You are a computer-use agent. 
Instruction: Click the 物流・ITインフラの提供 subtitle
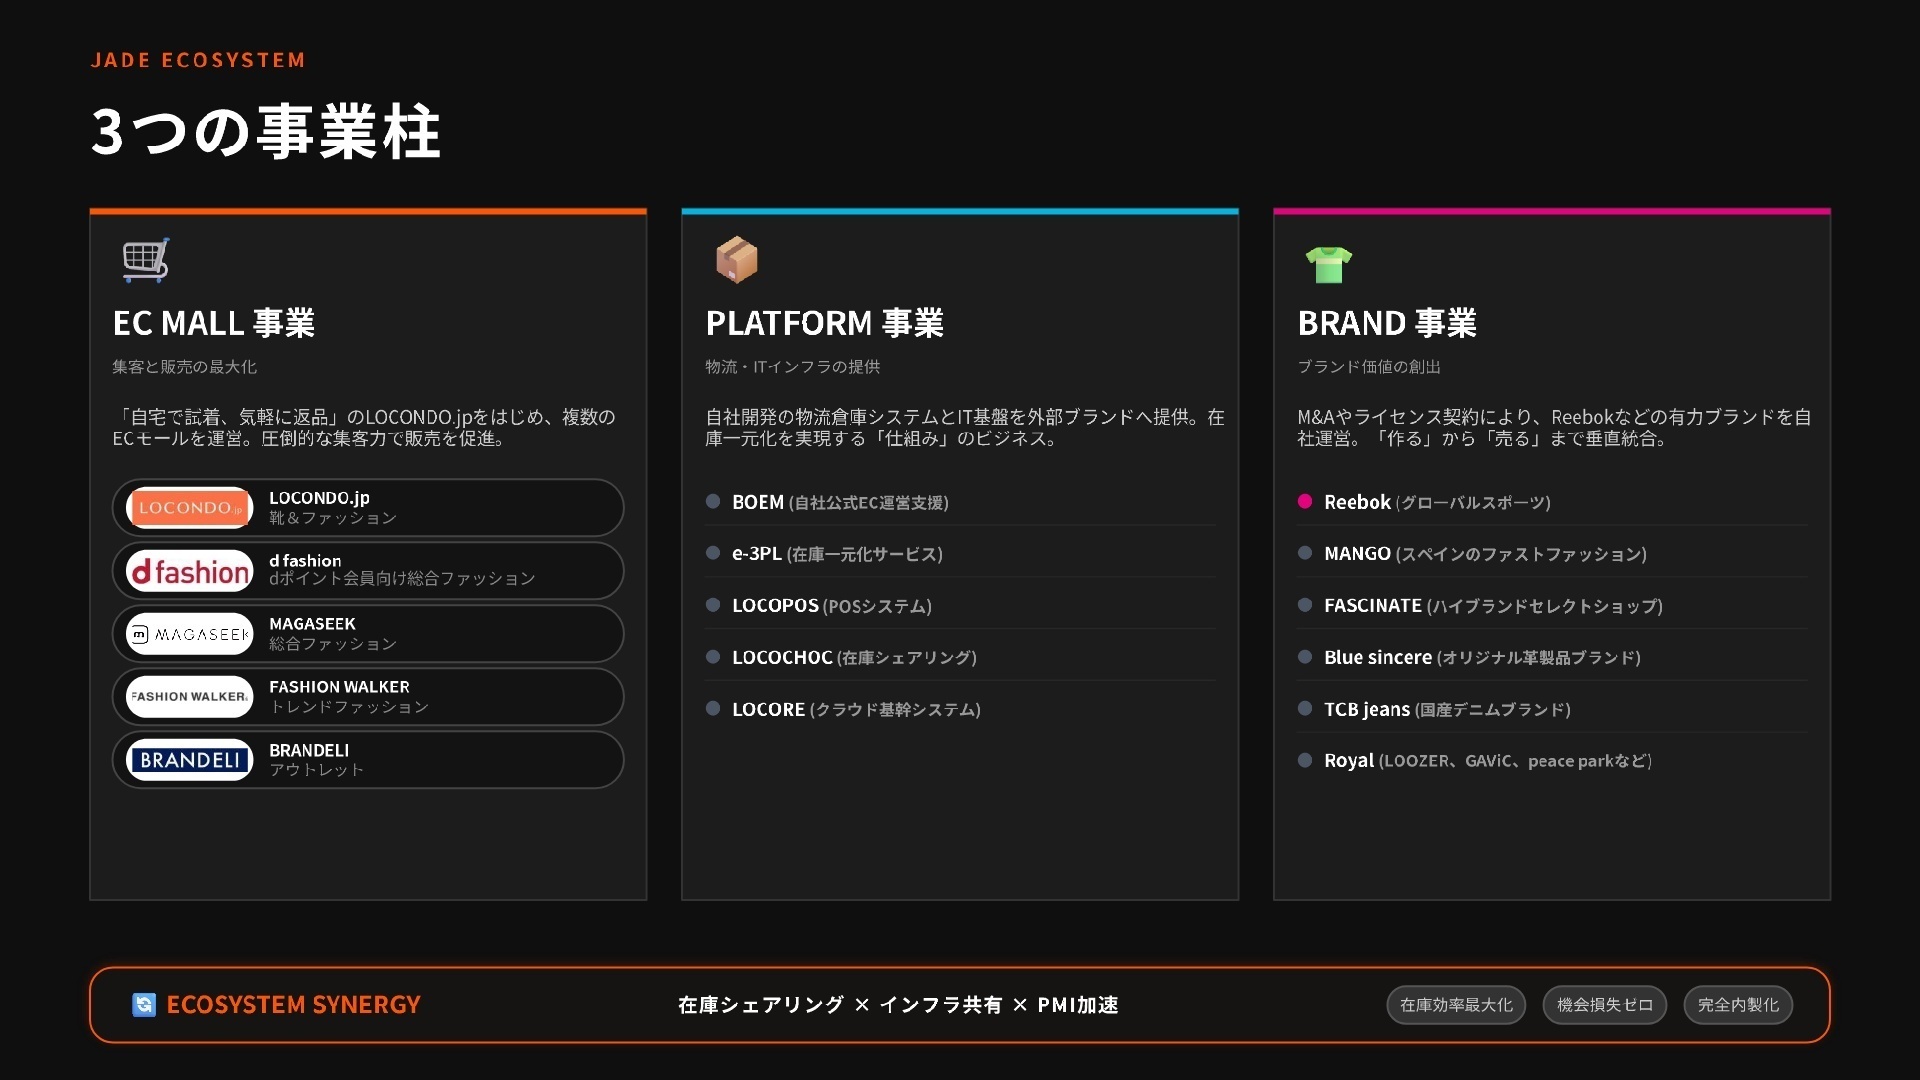(x=793, y=367)
